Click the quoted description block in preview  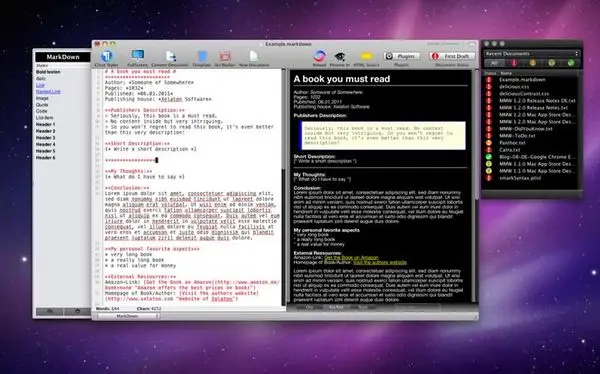pos(382,136)
